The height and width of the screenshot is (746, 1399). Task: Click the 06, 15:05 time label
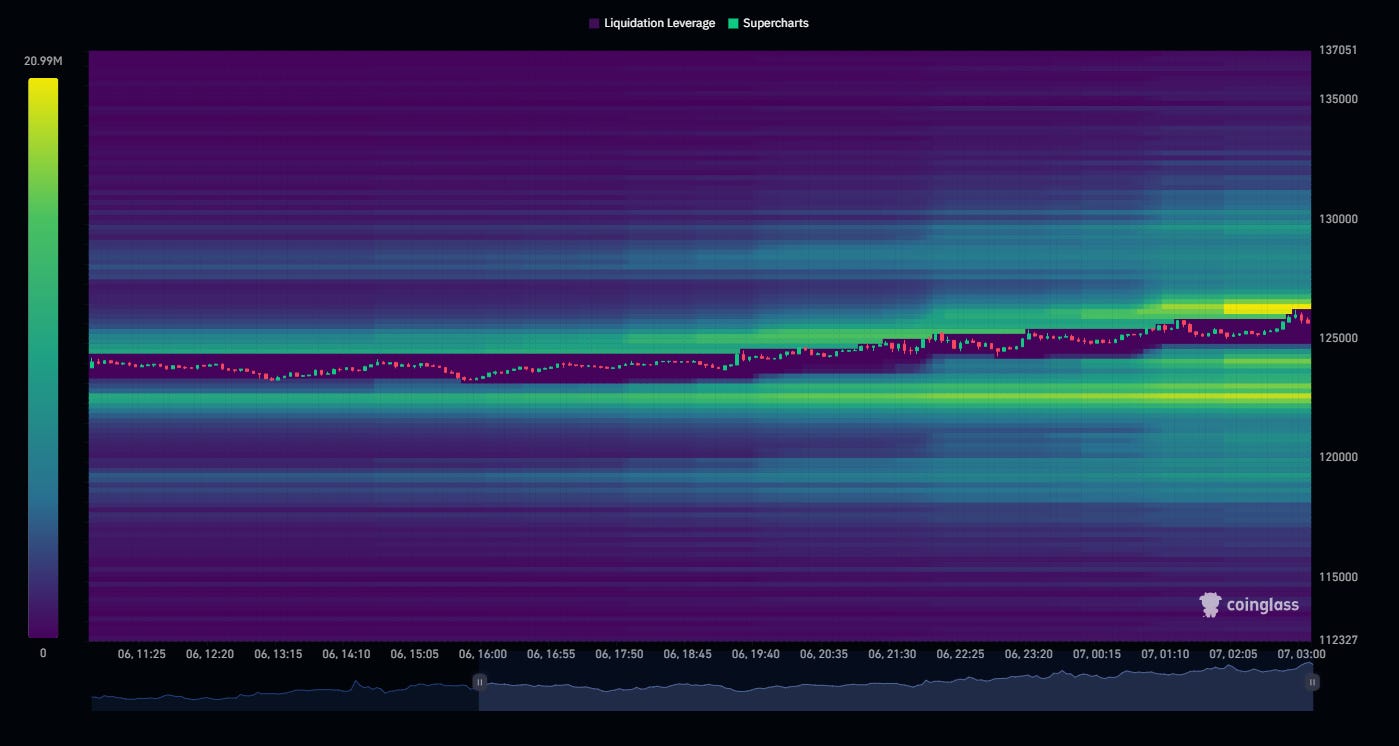(414, 654)
